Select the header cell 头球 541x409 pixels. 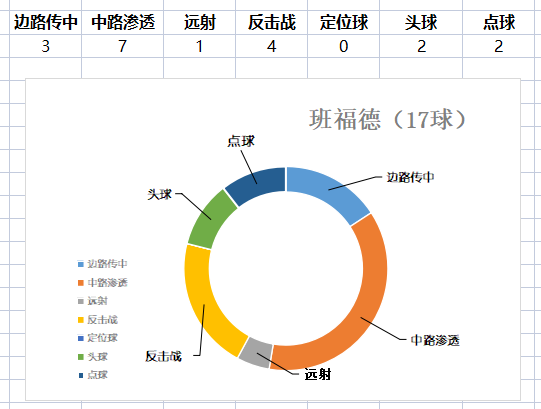pyautogui.click(x=421, y=22)
